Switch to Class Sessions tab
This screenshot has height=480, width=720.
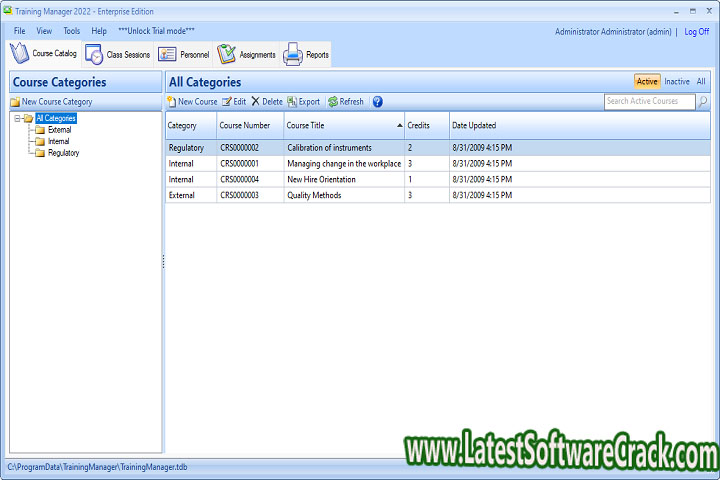(118, 55)
